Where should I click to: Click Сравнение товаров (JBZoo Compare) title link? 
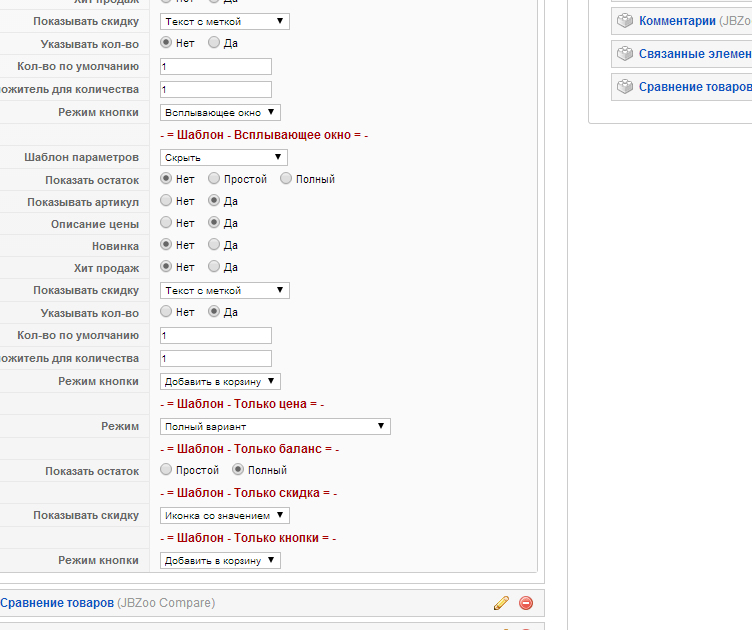[x=57, y=603]
